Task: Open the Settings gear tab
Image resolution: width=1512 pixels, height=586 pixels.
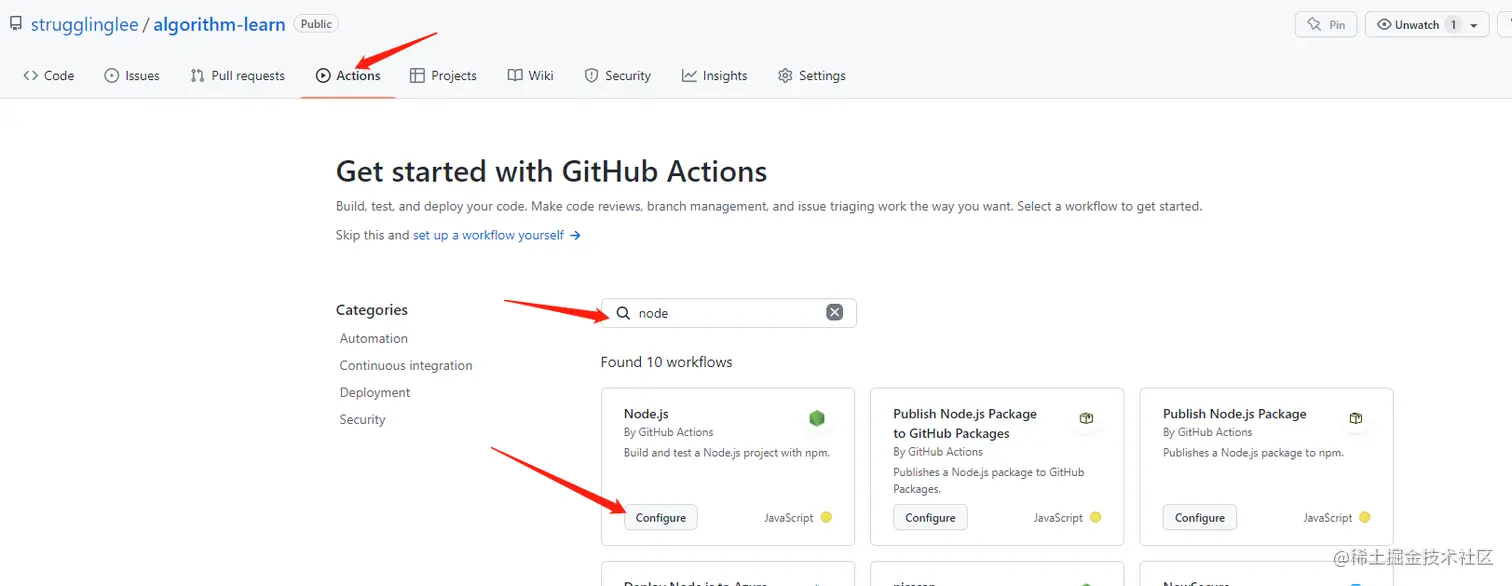Action: coord(812,75)
